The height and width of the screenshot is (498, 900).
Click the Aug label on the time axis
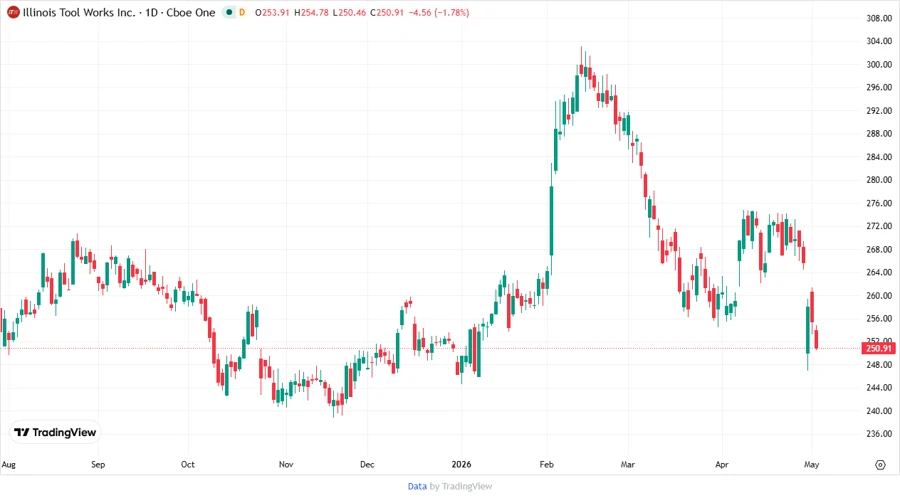click(x=9, y=465)
